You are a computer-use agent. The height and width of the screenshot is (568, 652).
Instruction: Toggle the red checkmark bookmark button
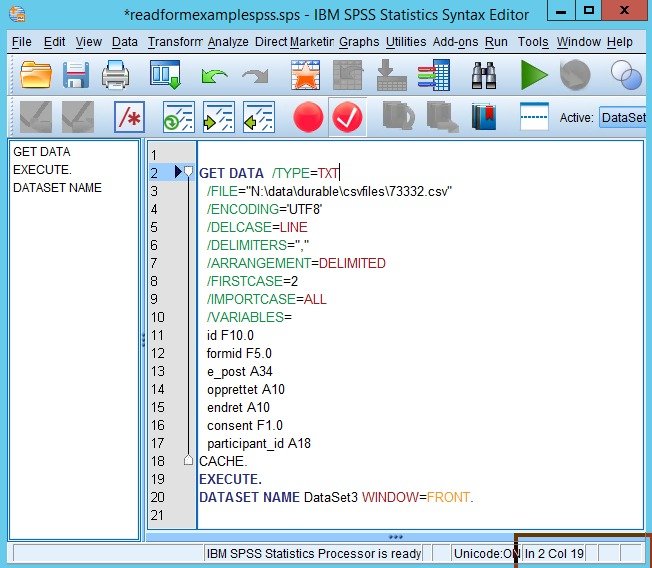347,117
